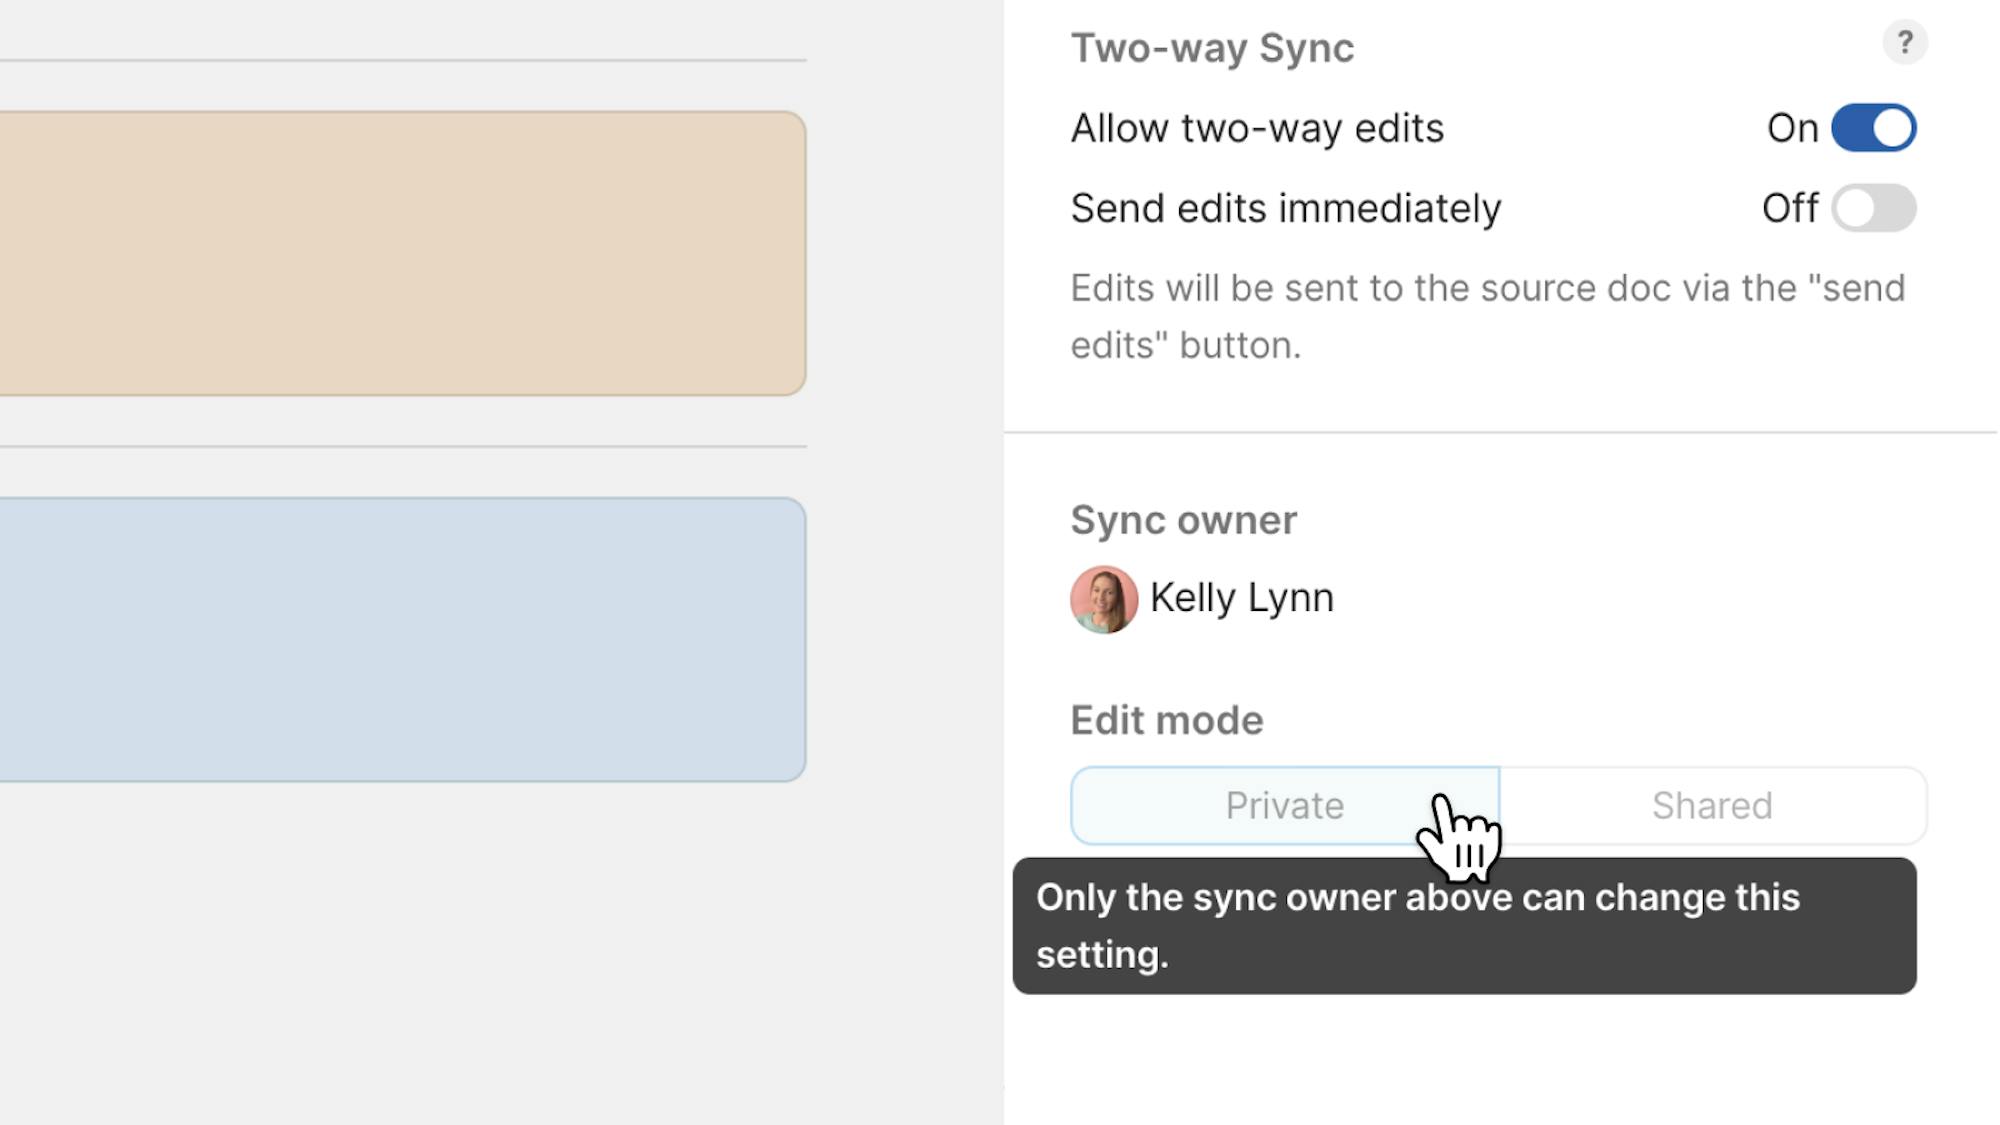
Task: Select the light blue card
Action: point(400,639)
